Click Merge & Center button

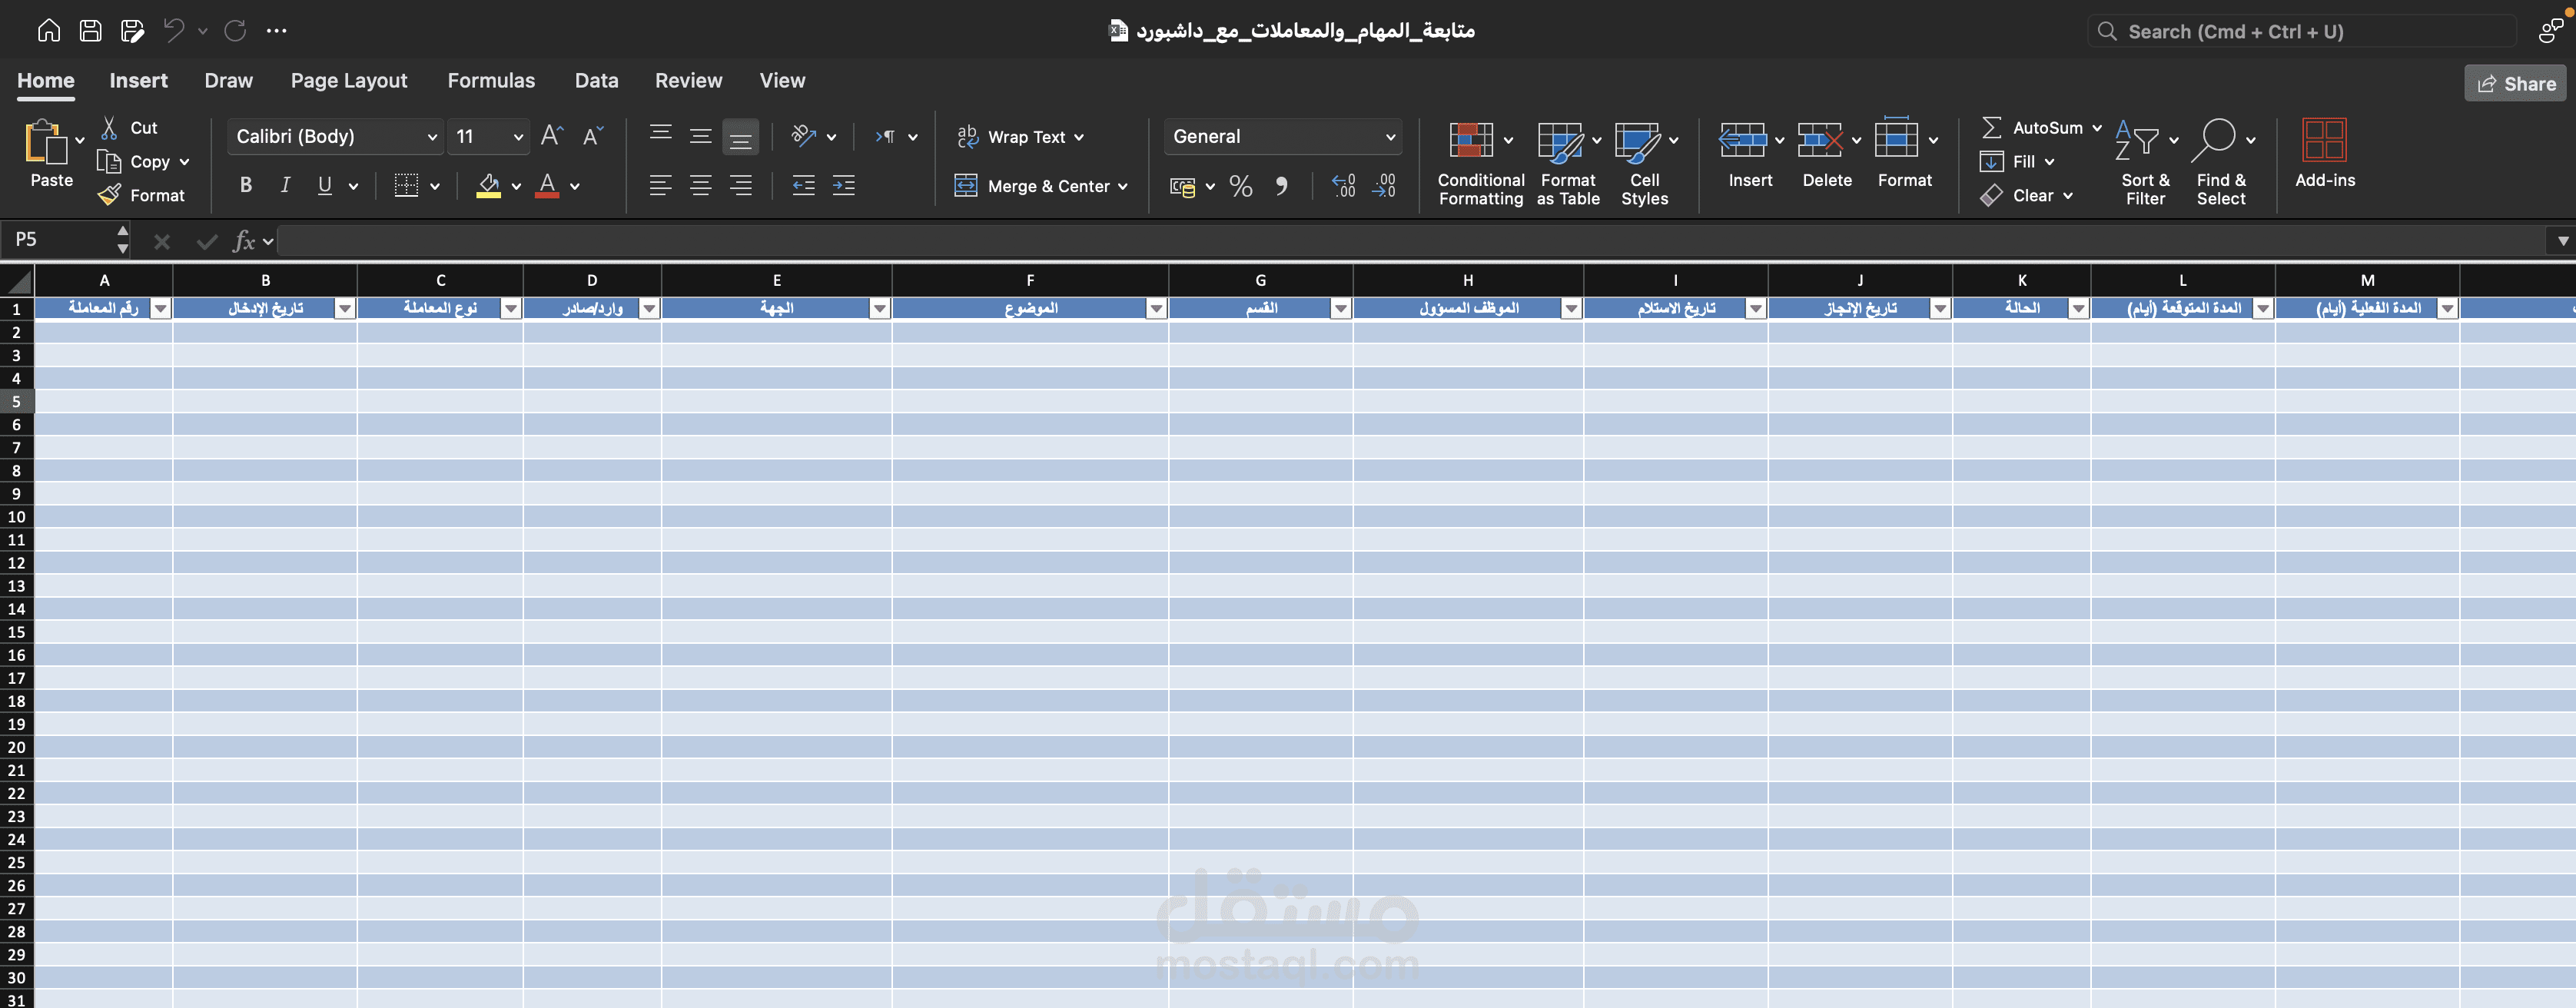point(1041,186)
